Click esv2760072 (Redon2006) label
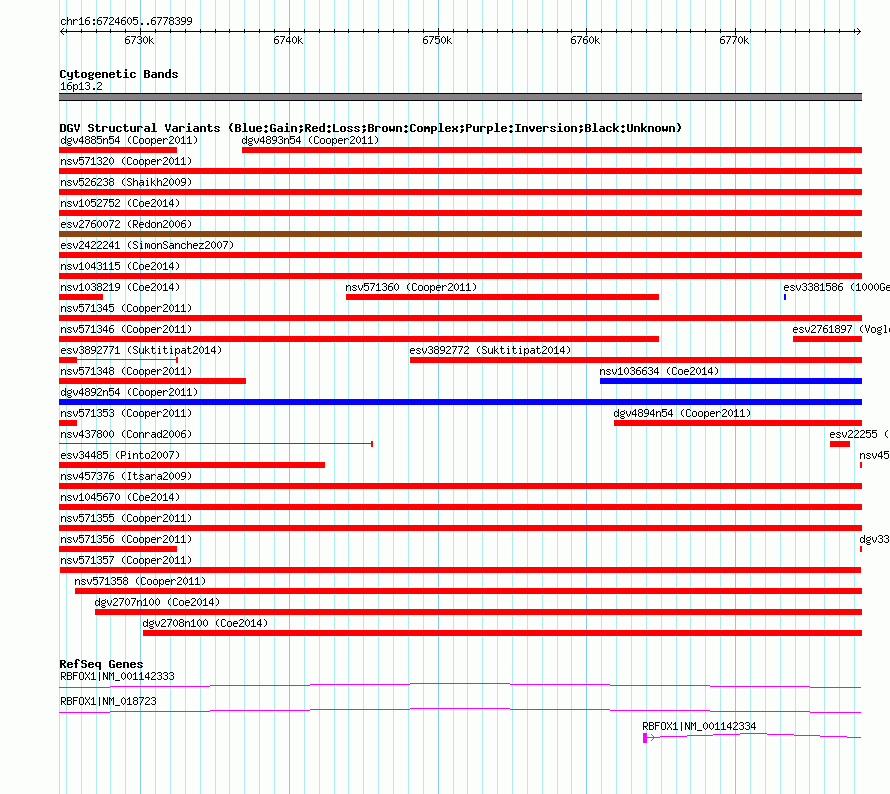This screenshot has height=794, width=890. (126, 224)
